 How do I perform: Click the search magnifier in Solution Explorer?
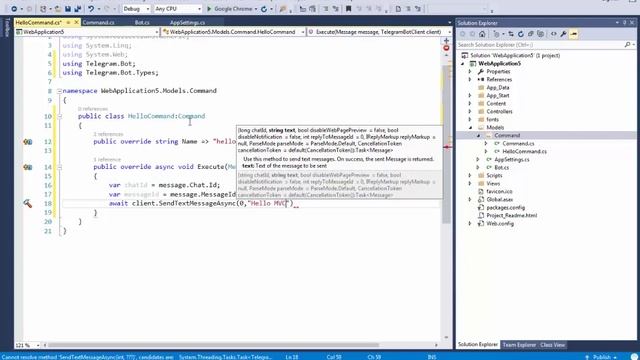click(x=627, y=44)
